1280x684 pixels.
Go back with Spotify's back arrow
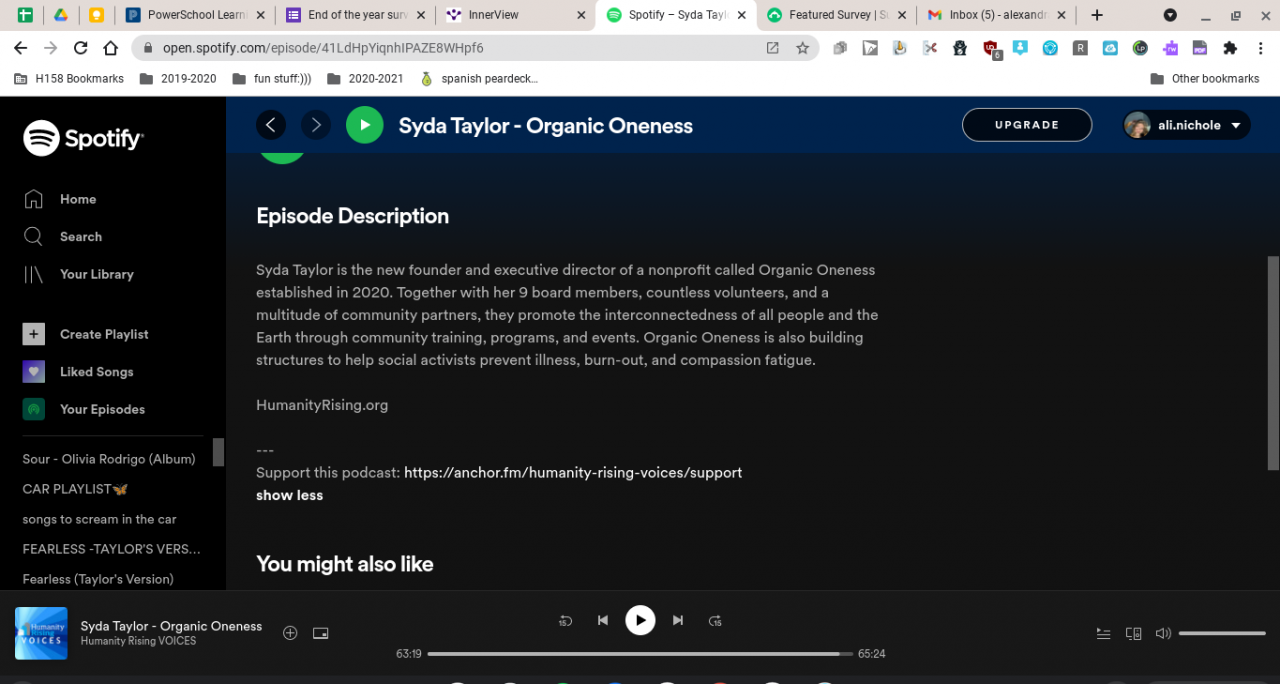tap(271, 125)
